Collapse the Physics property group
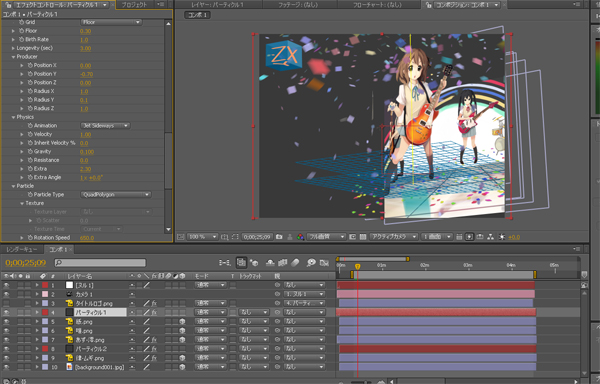 [13, 117]
